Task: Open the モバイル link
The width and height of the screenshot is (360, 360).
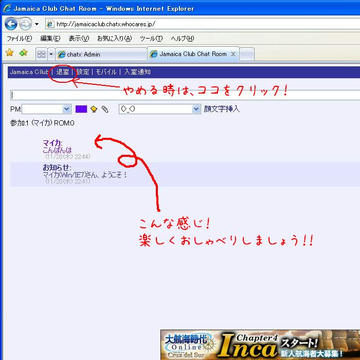Action: coord(106,72)
